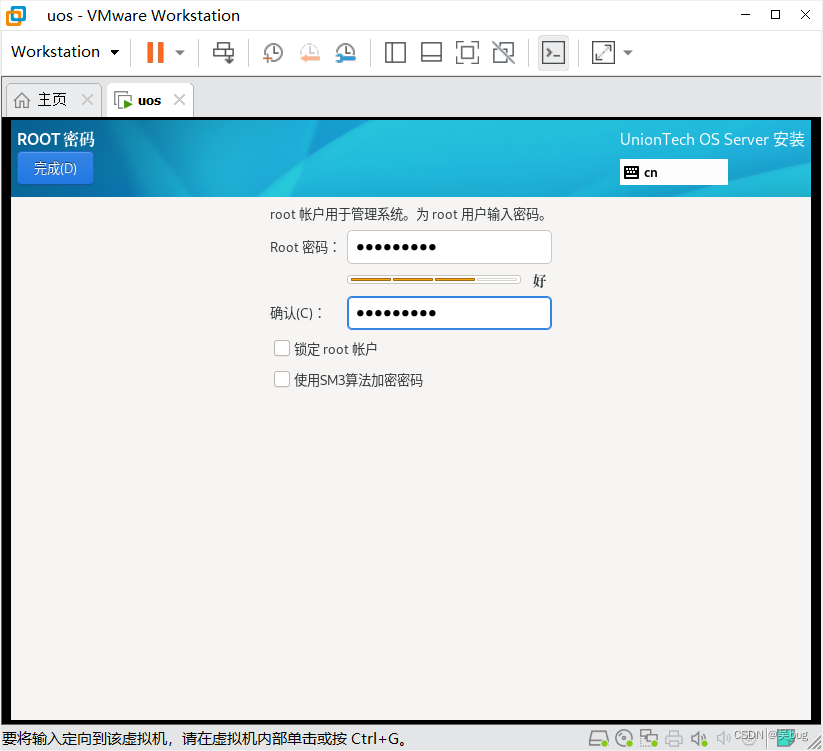Focus the Root 密码 password field
This screenshot has height=751, width=823.
coord(449,247)
